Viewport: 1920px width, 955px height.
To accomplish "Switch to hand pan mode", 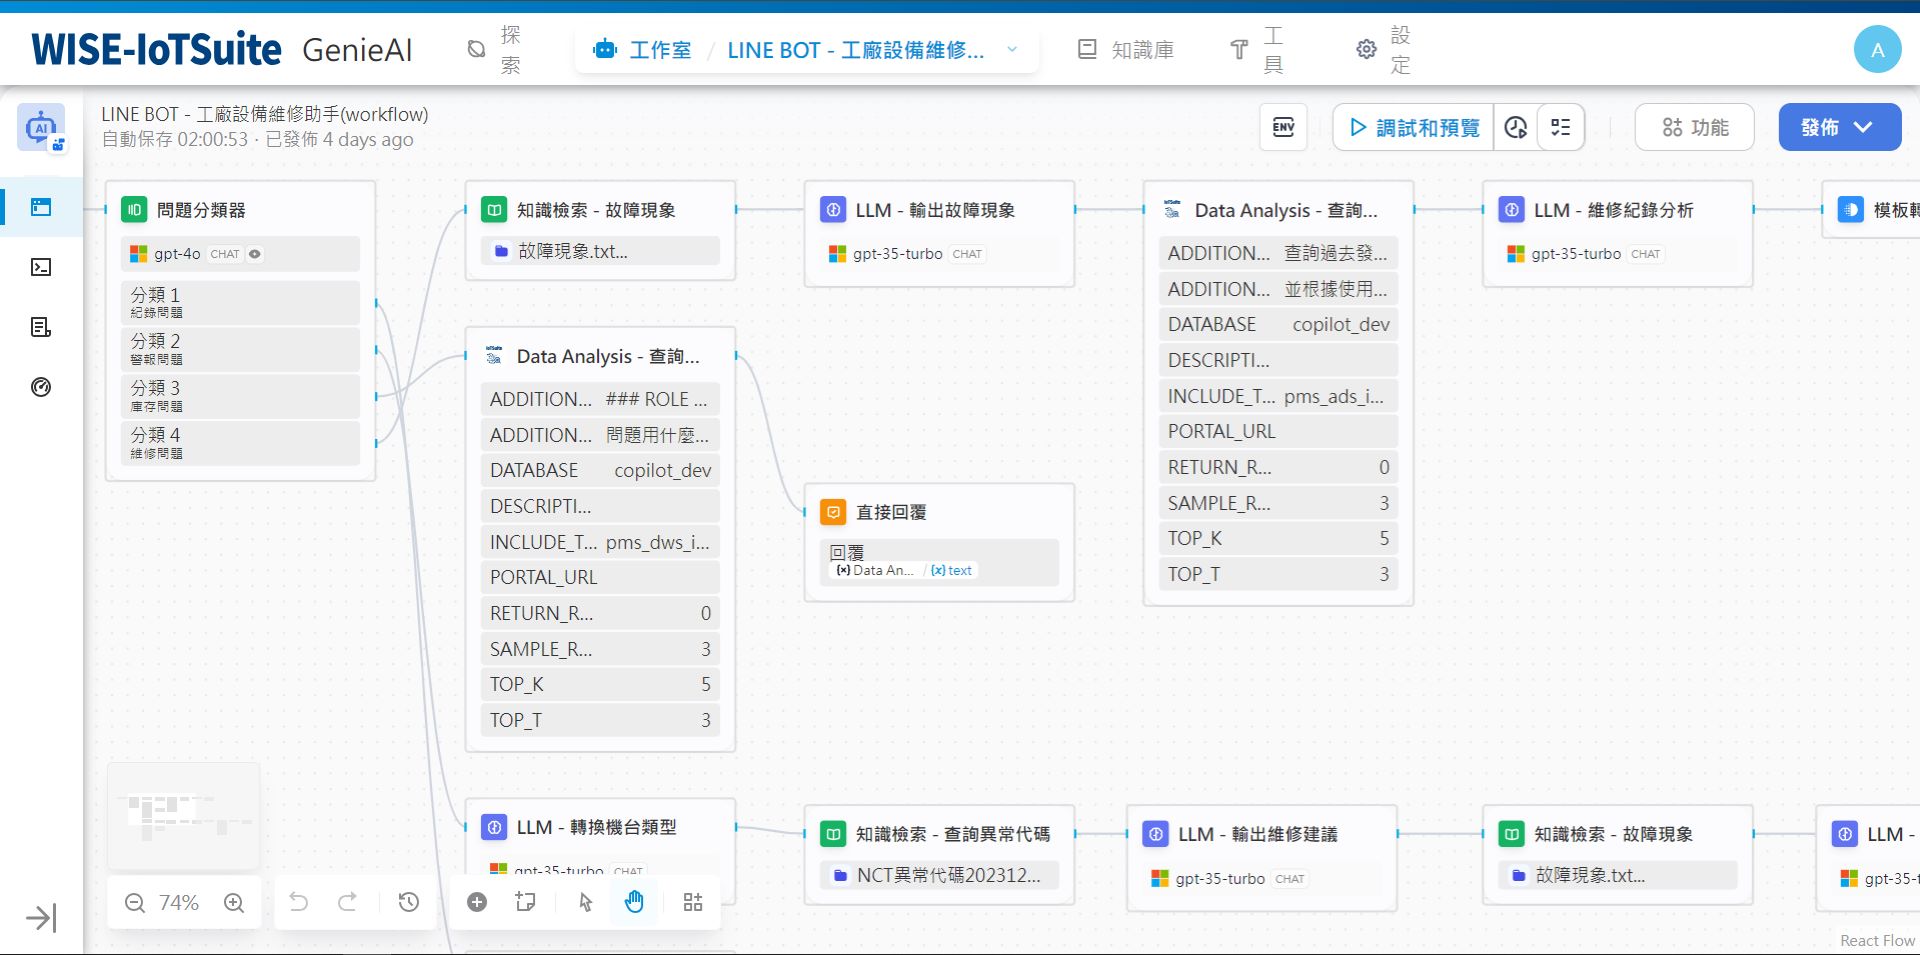I will [634, 902].
